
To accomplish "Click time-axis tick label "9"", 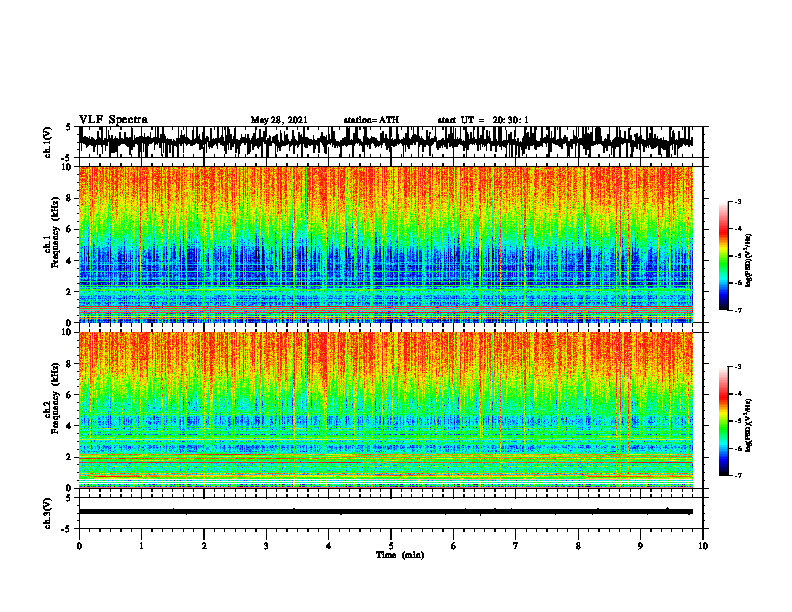I will 640,546.
